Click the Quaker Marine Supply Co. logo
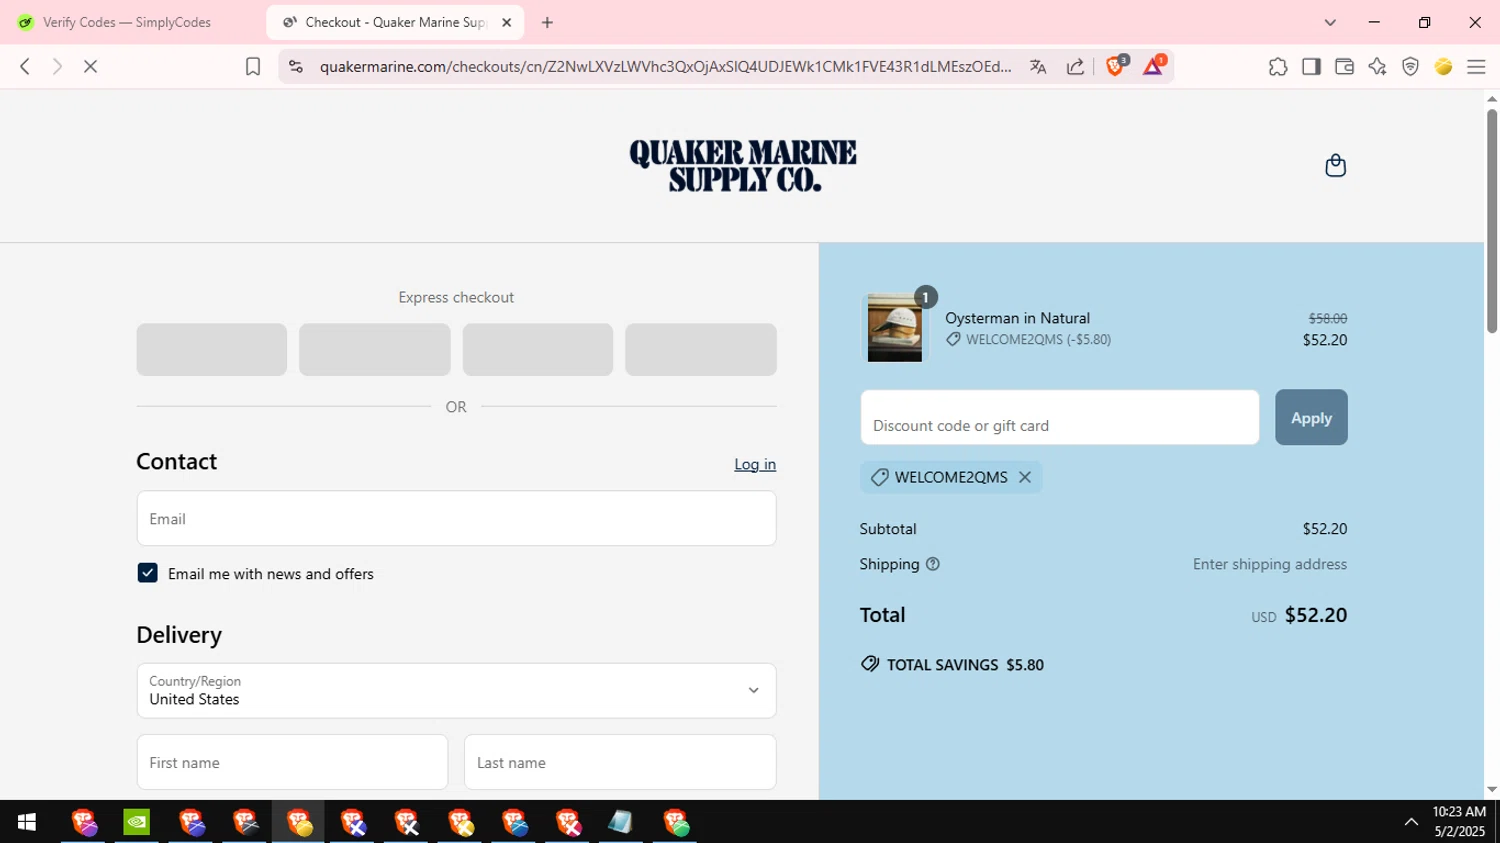Image resolution: width=1500 pixels, height=843 pixels. pos(743,166)
